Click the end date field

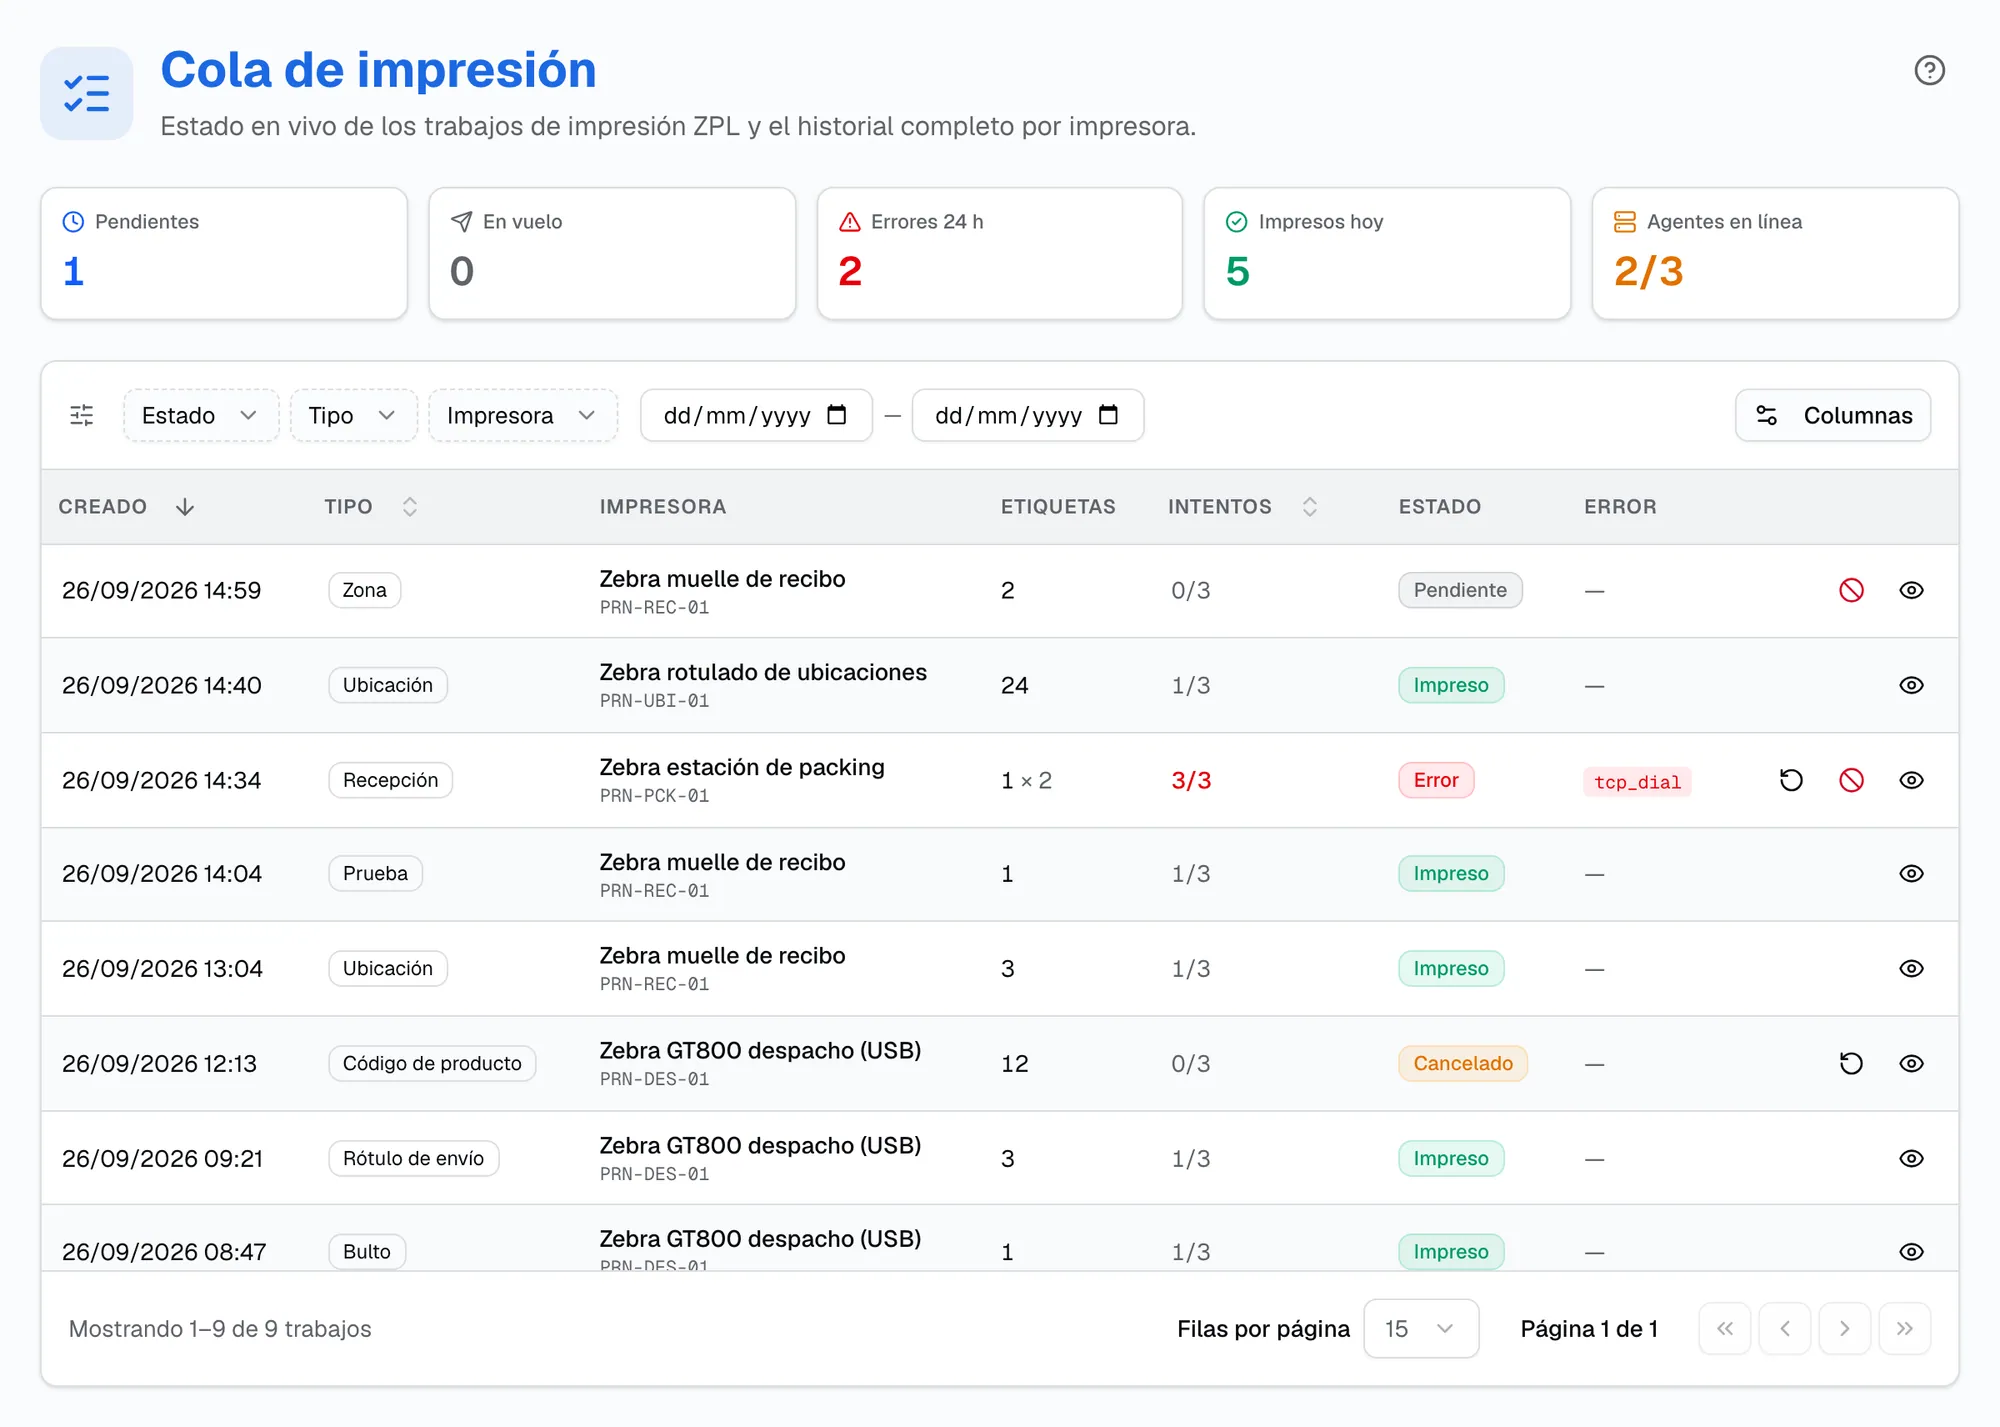click(x=1028, y=415)
